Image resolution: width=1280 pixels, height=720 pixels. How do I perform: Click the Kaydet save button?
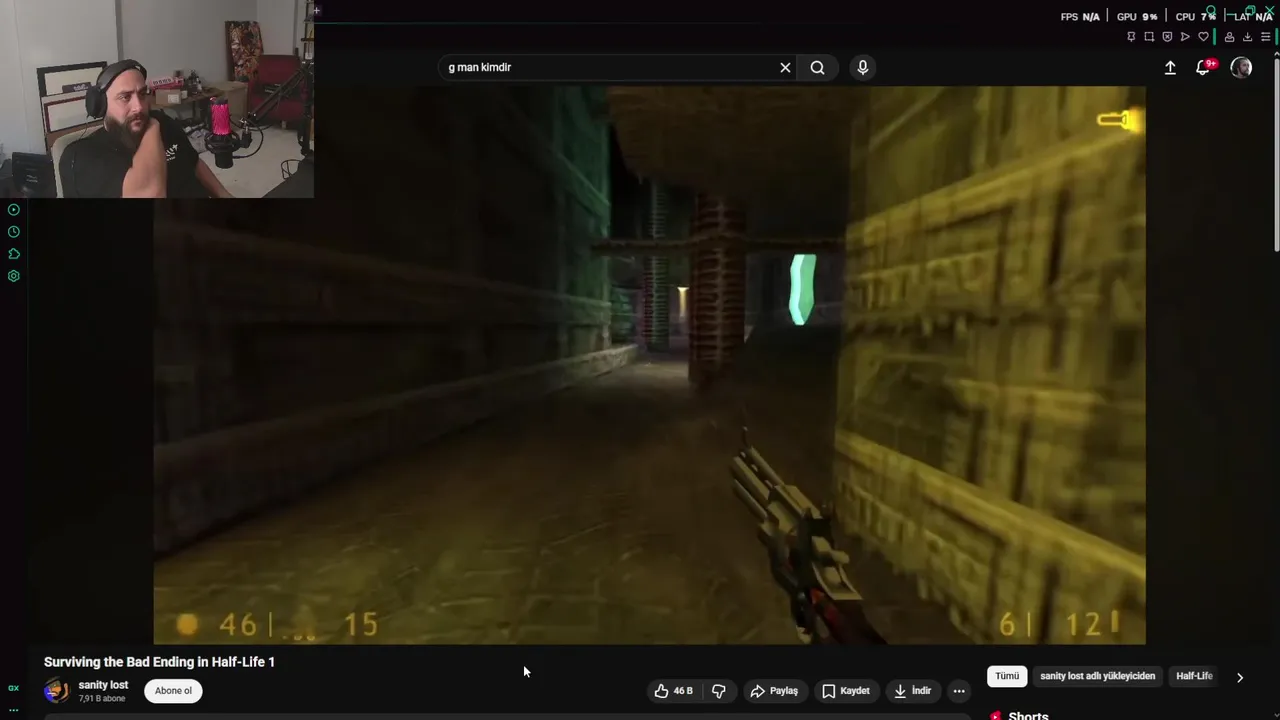pos(846,691)
